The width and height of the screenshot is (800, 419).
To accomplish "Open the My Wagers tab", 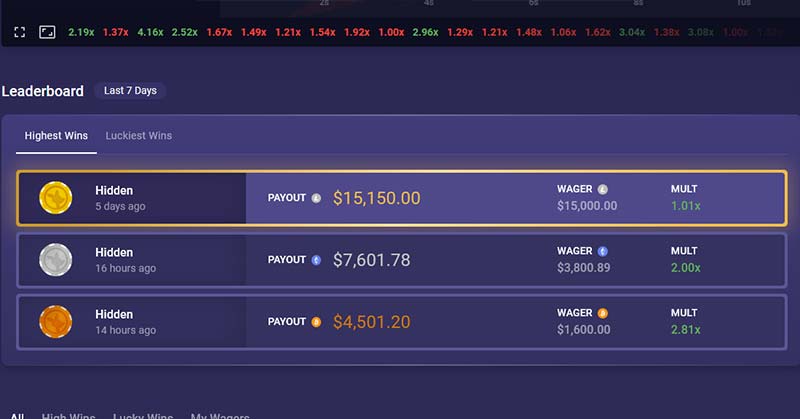I will point(220,416).
